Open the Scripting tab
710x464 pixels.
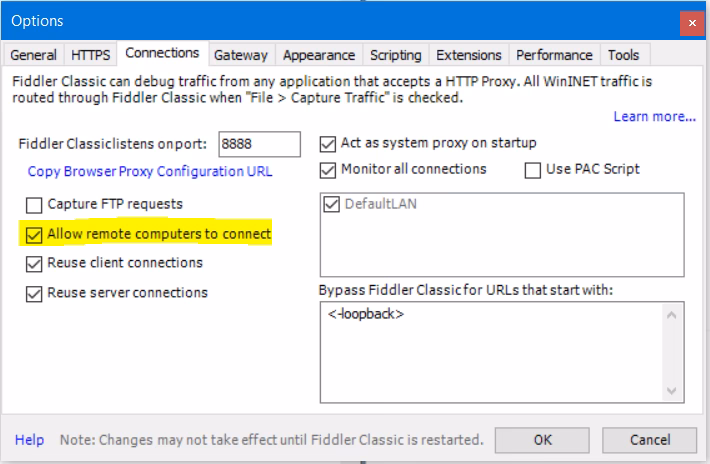(x=396, y=55)
